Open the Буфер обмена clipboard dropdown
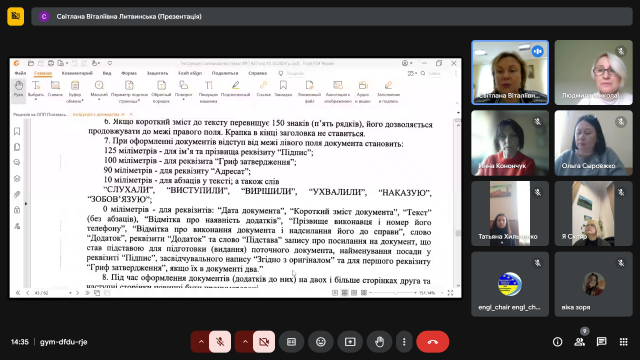 click(x=75, y=91)
